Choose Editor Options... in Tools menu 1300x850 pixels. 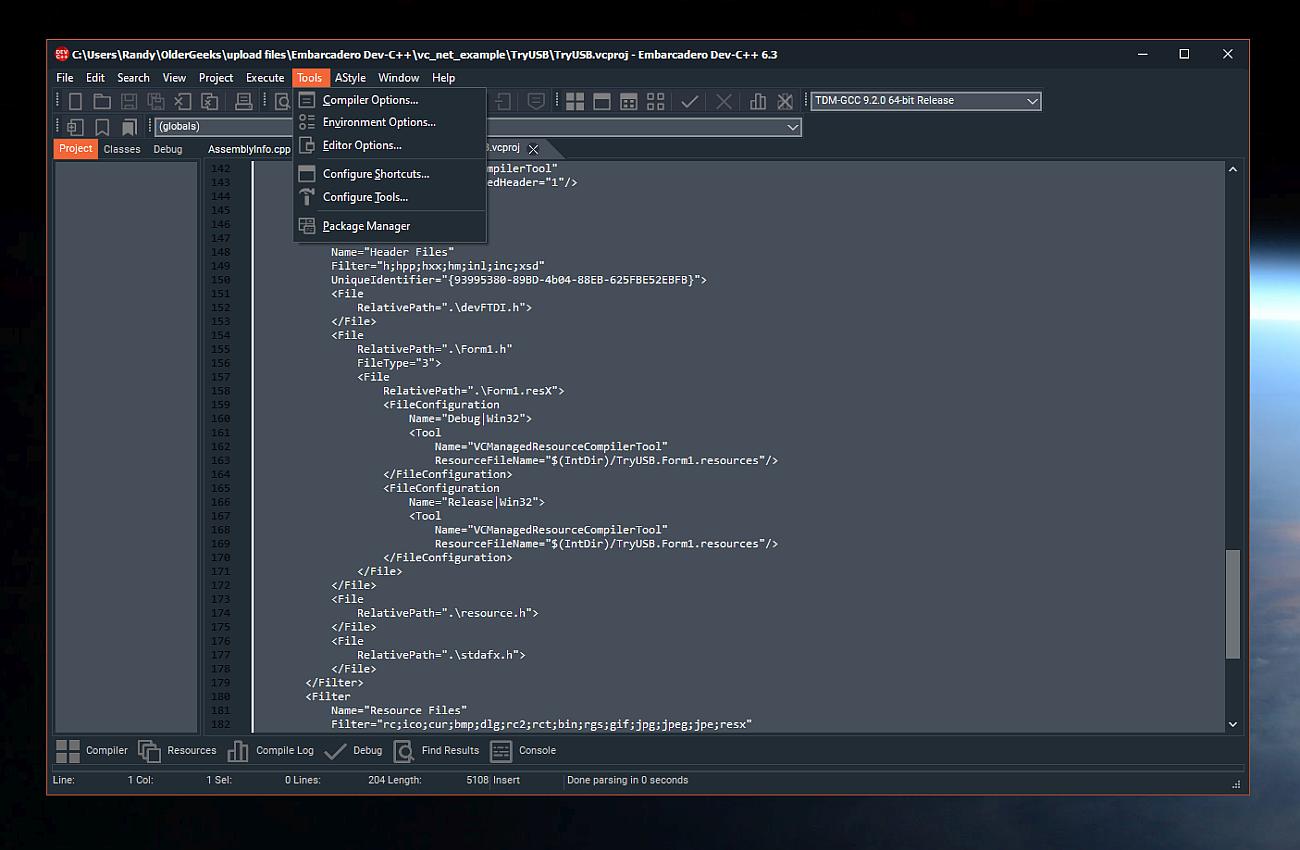pyautogui.click(x=390, y=145)
